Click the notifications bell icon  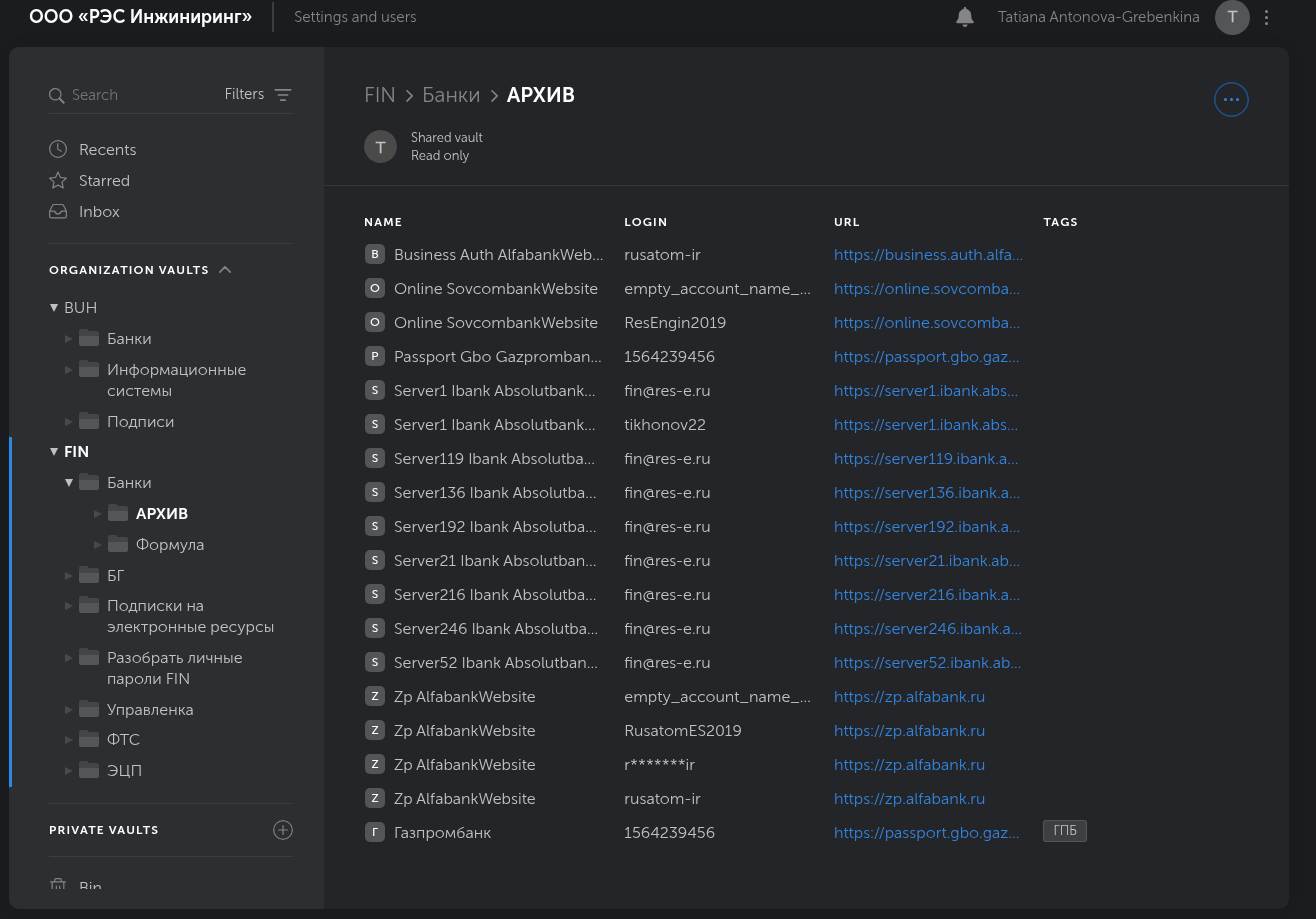tap(965, 17)
